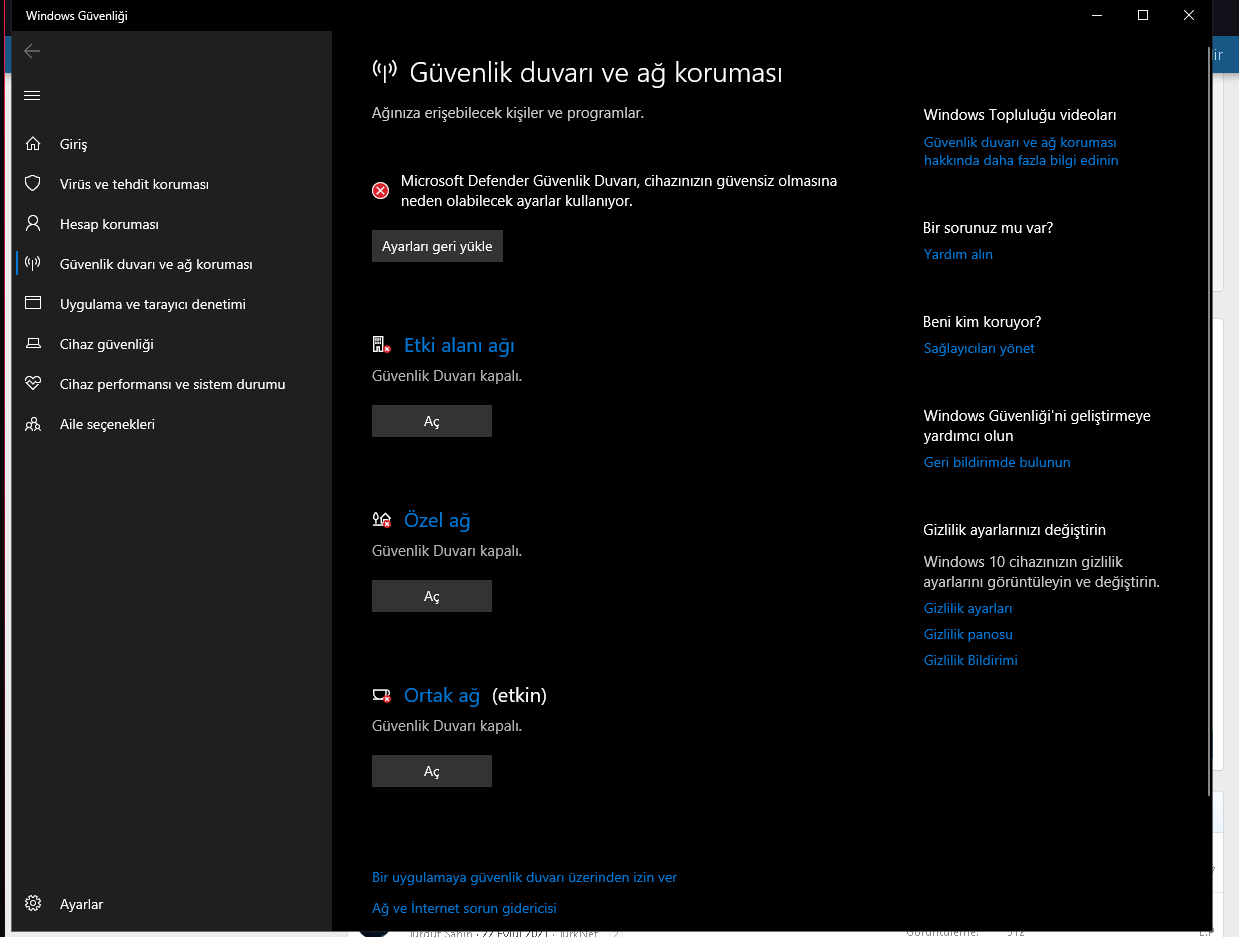Click the "Windows Topluluğu videoları" heading
This screenshot has height=937, width=1239.
point(1020,115)
